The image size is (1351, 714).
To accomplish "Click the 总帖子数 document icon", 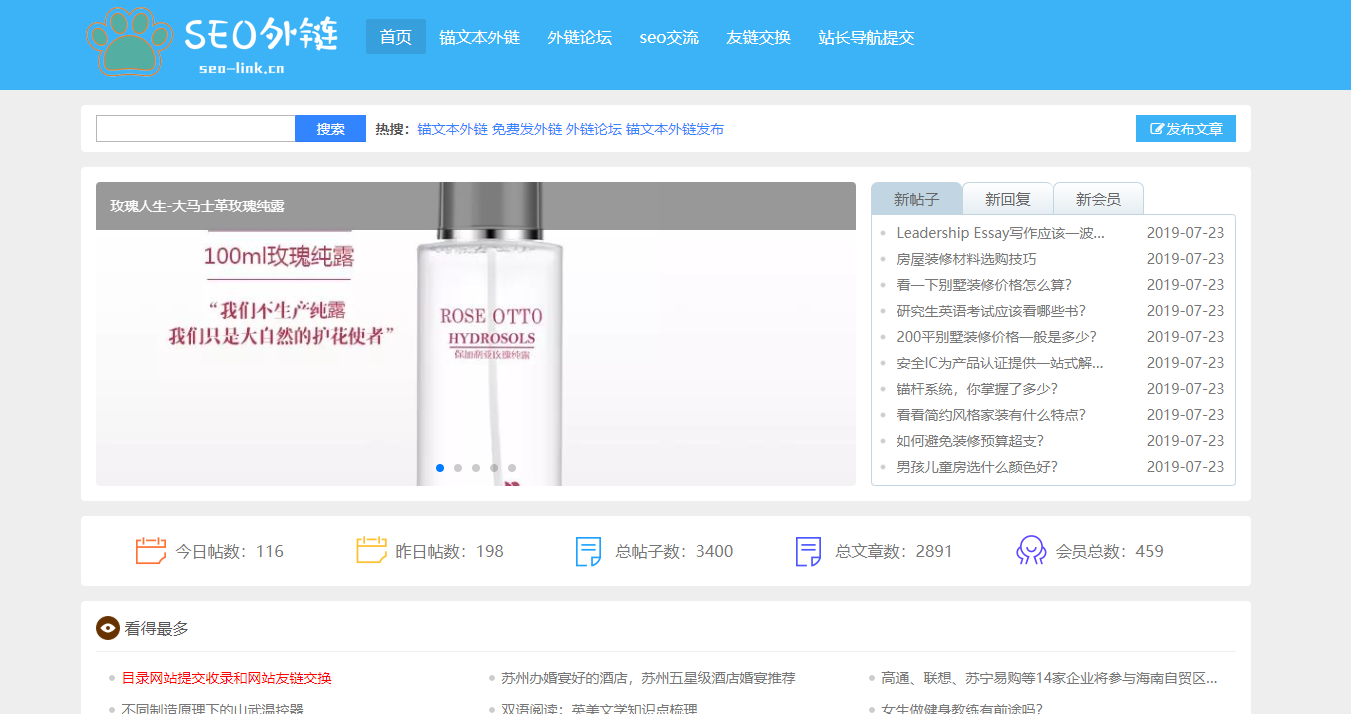I will pyautogui.click(x=589, y=551).
